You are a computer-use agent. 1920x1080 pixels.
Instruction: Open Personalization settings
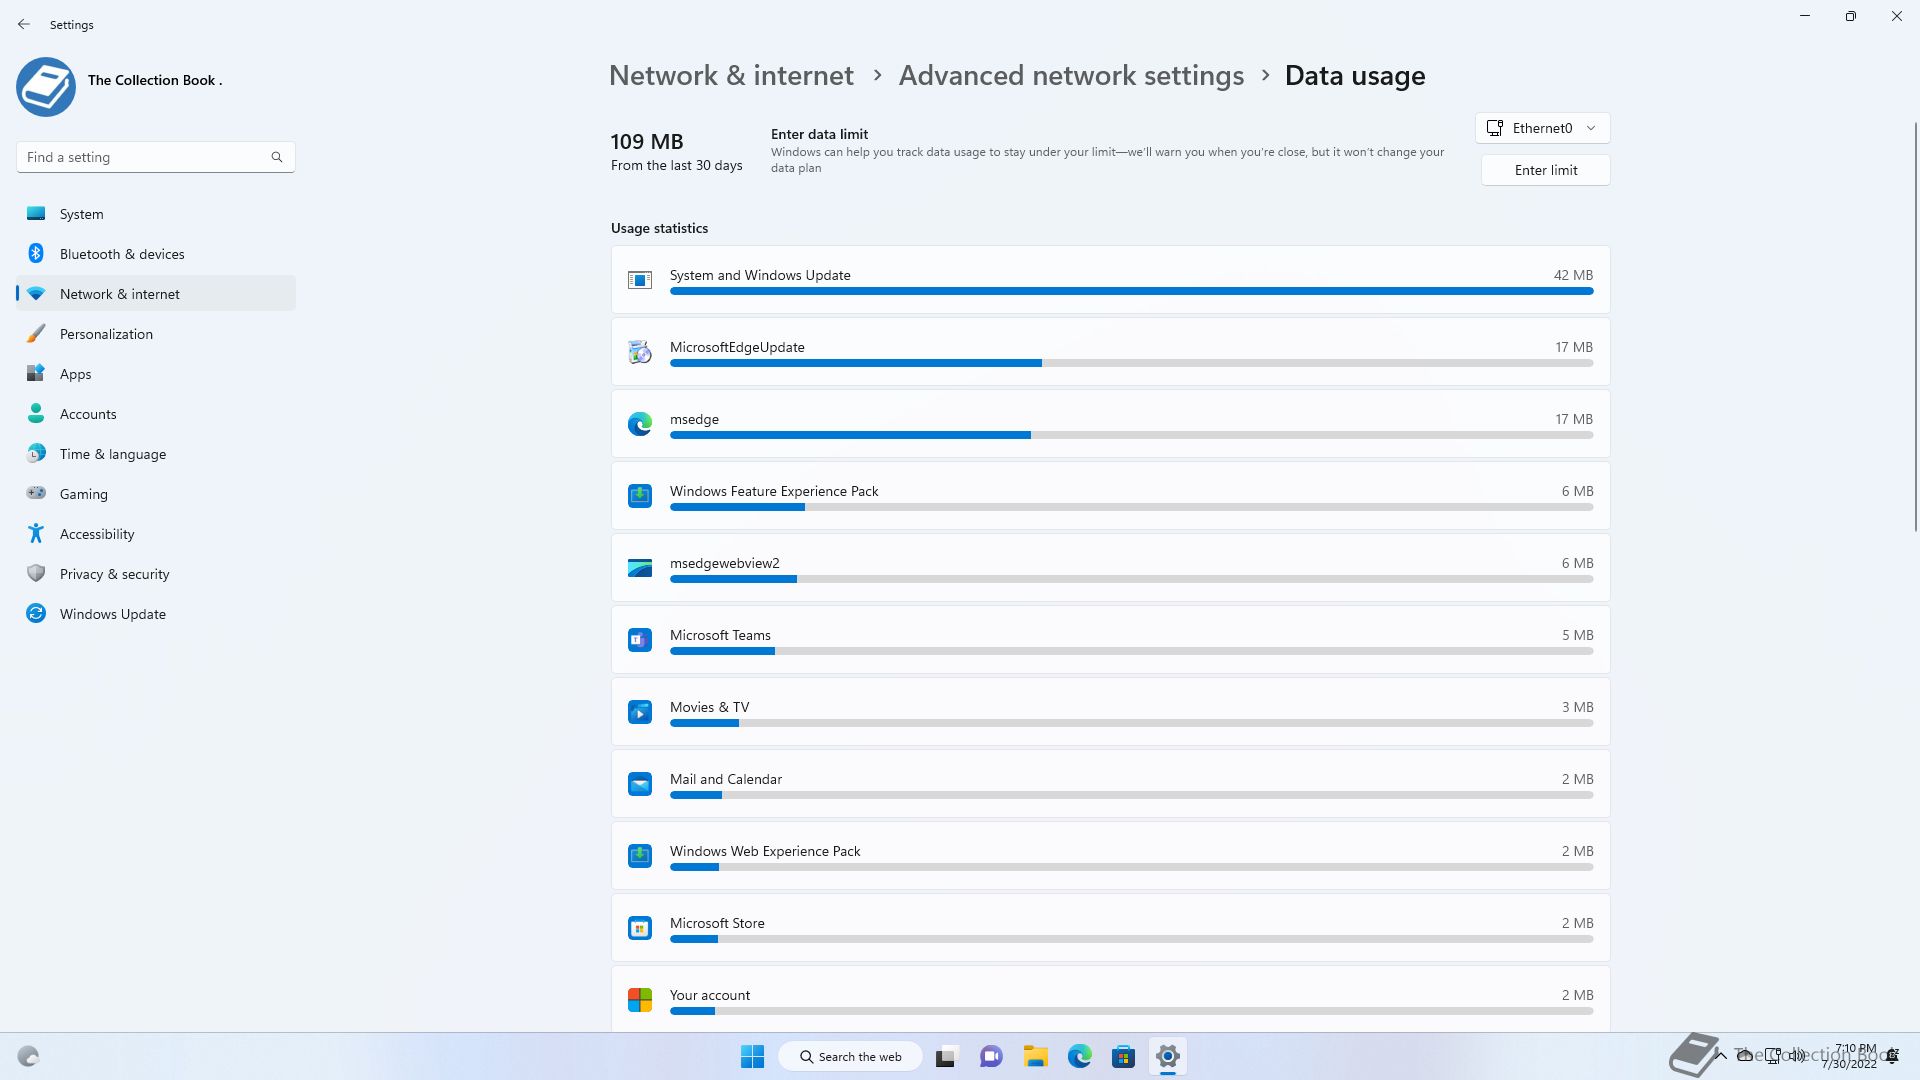click(x=156, y=334)
